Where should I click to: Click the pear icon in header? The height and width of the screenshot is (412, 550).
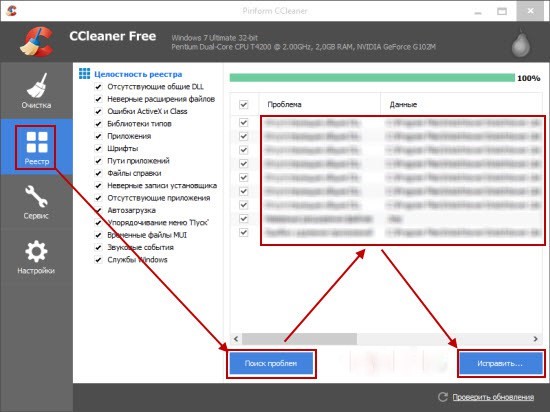521,45
